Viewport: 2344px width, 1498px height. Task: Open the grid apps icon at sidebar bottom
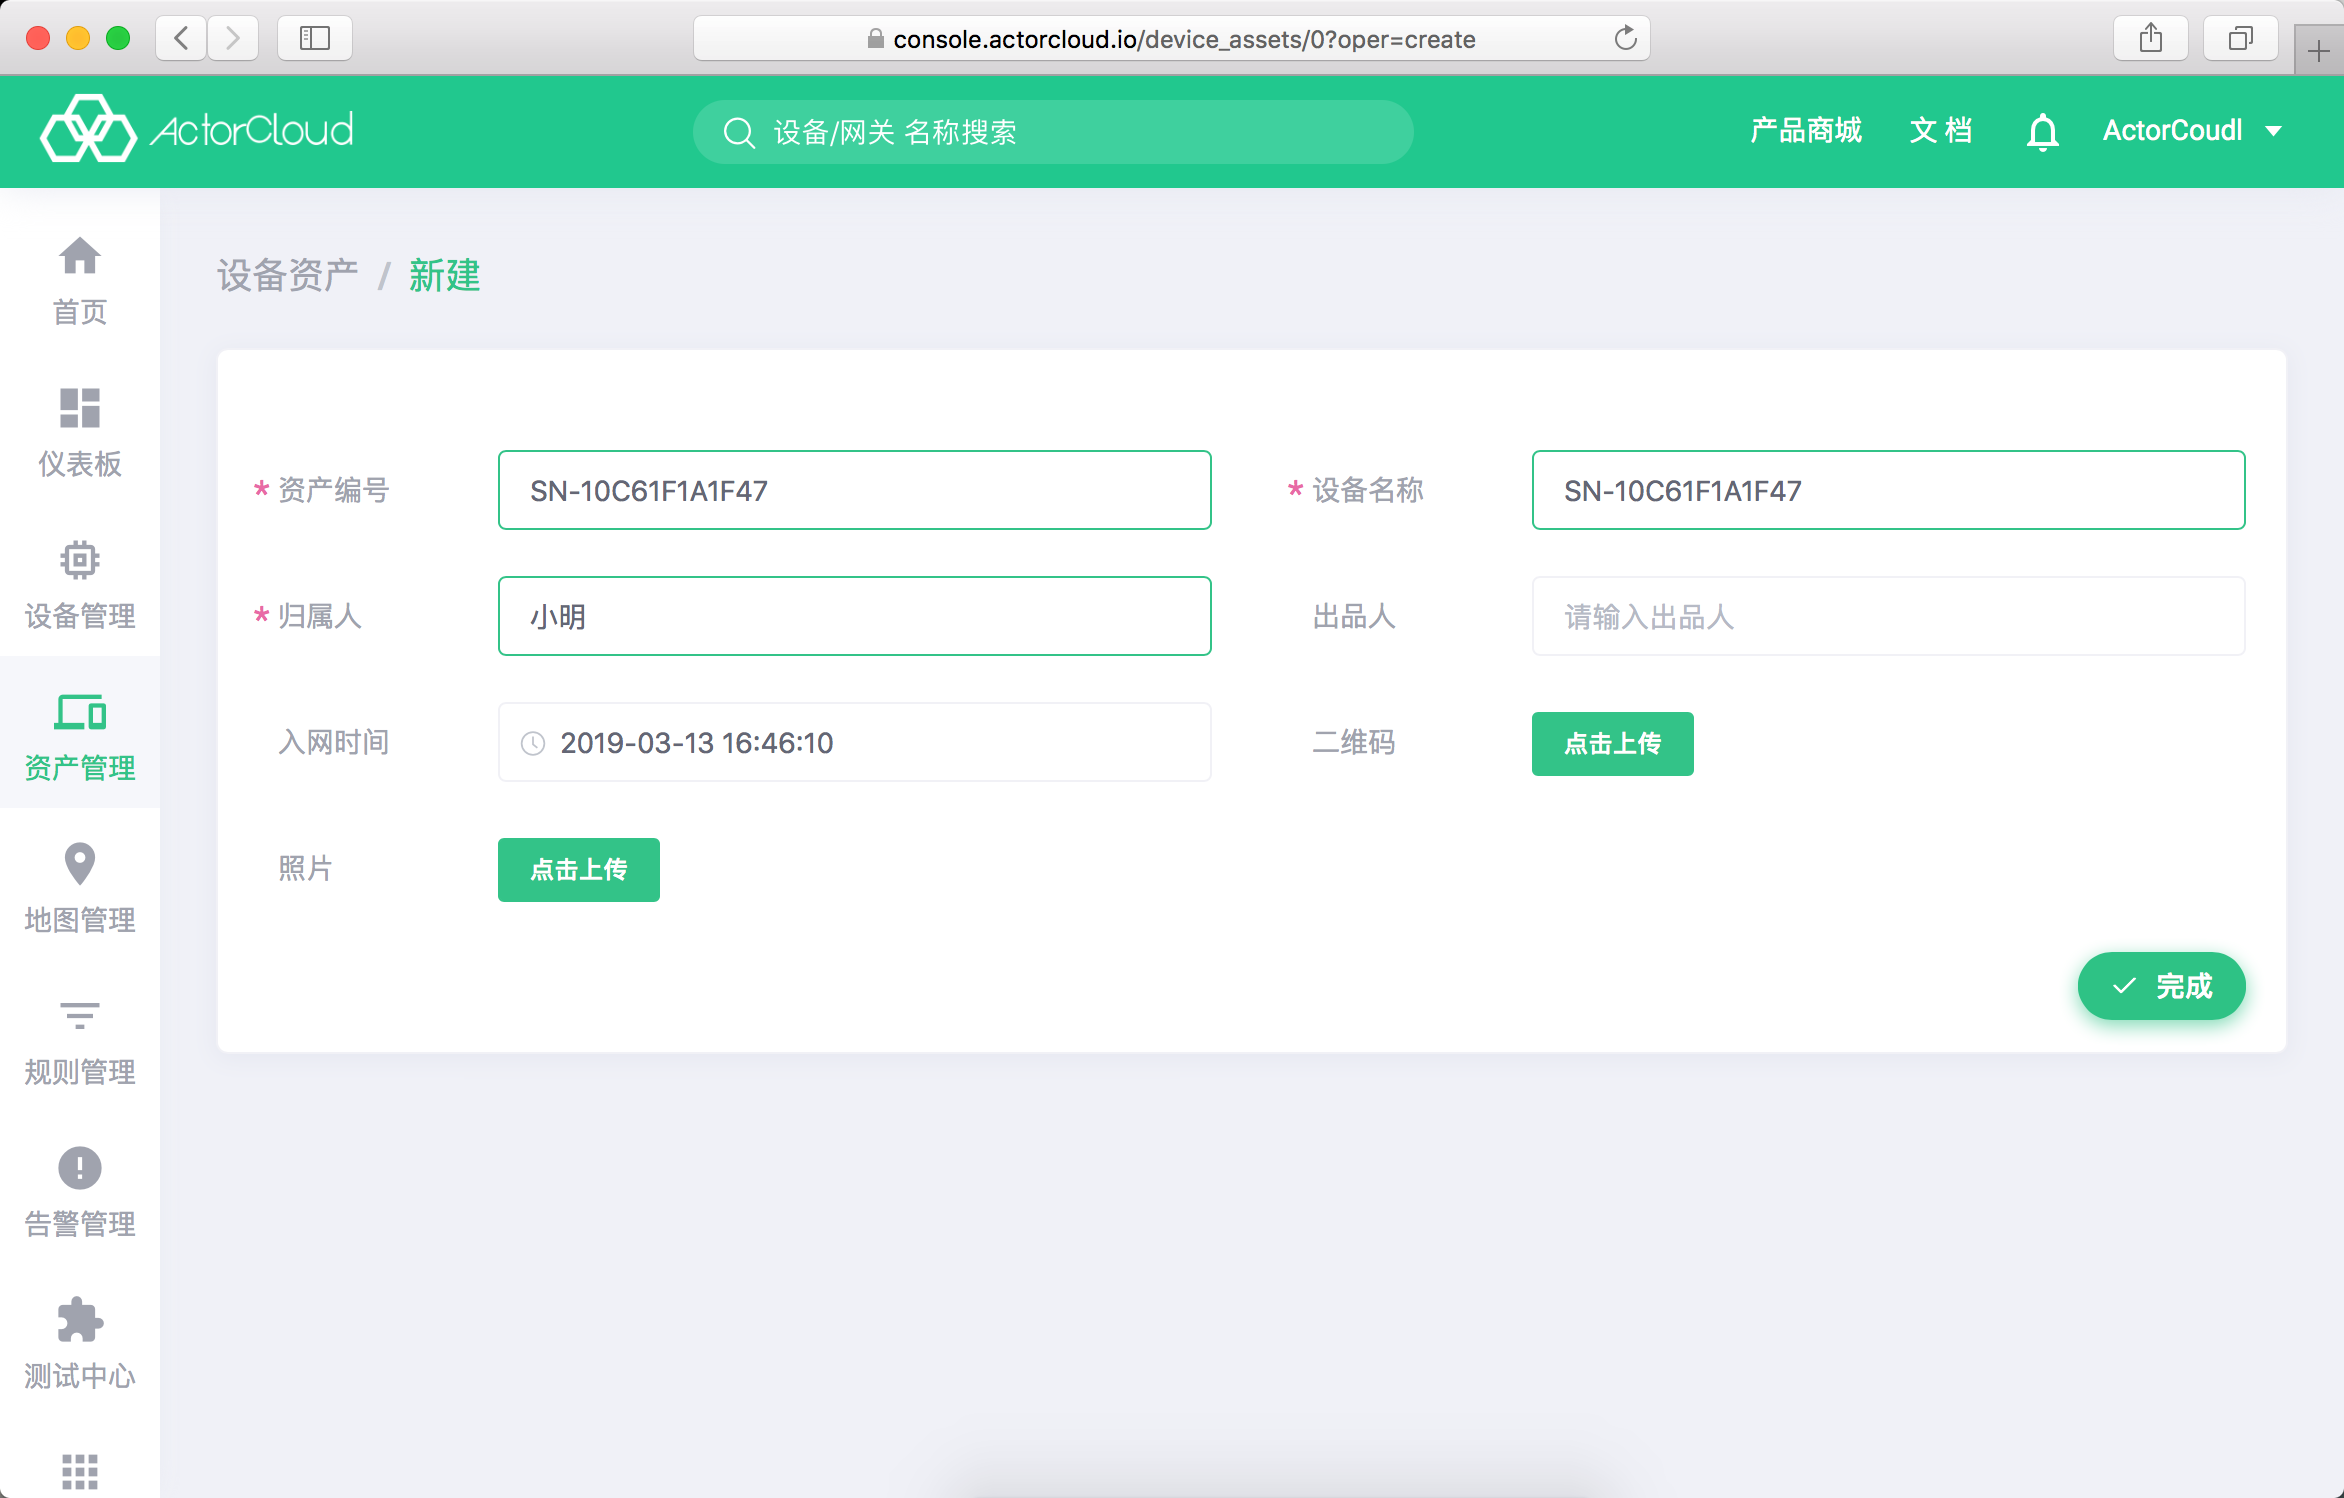(80, 1471)
